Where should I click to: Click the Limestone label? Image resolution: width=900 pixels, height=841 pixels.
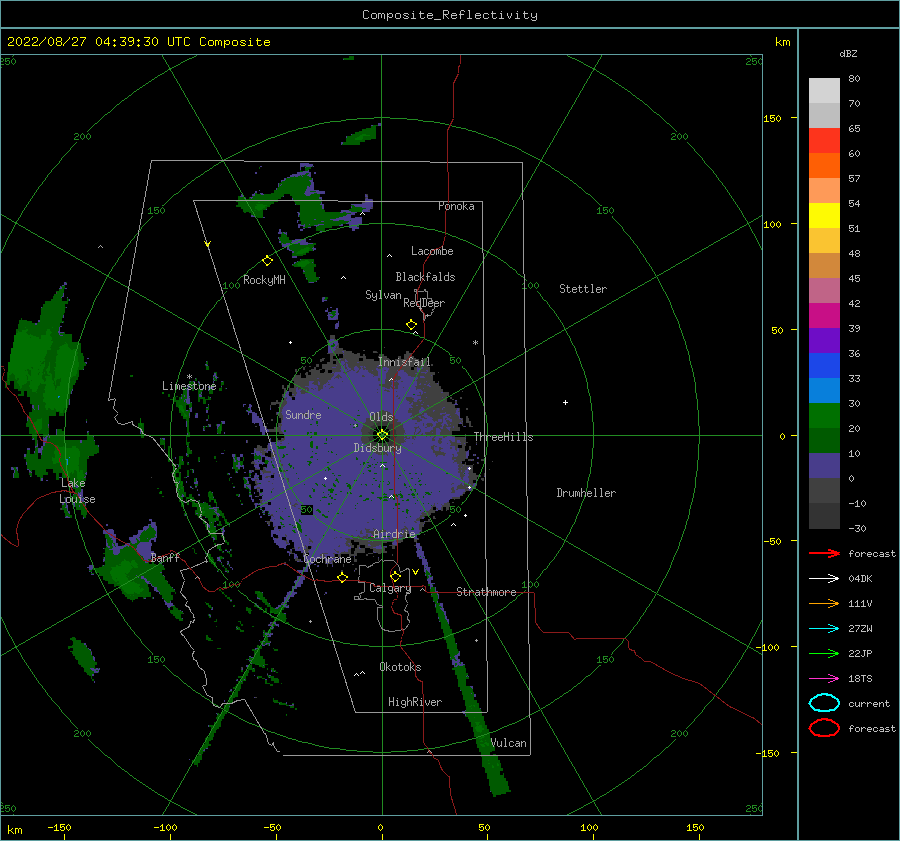[x=189, y=386]
